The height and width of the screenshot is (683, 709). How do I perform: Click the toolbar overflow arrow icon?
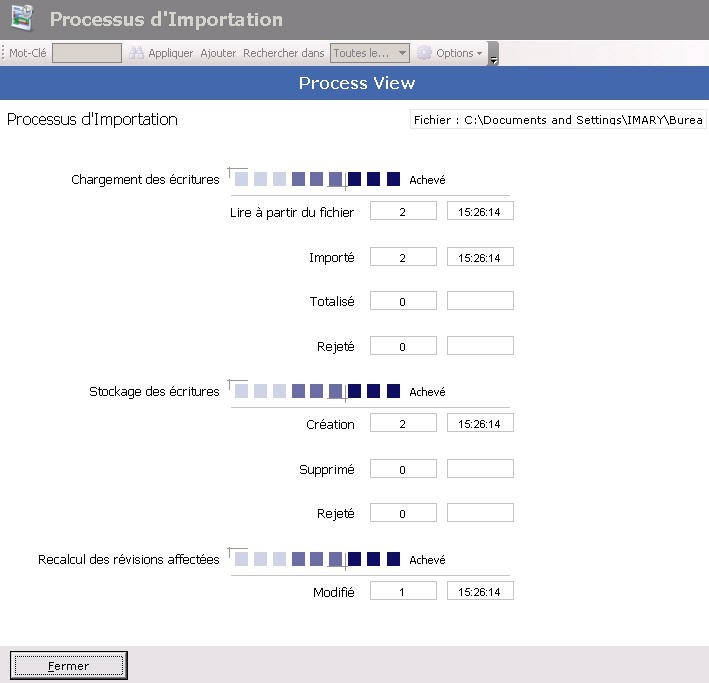493,58
